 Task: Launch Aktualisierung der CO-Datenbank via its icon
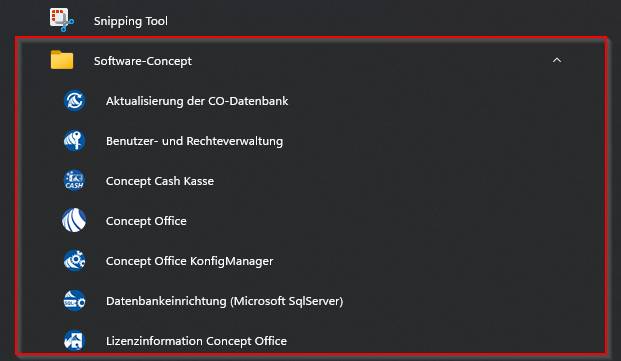(x=74, y=101)
